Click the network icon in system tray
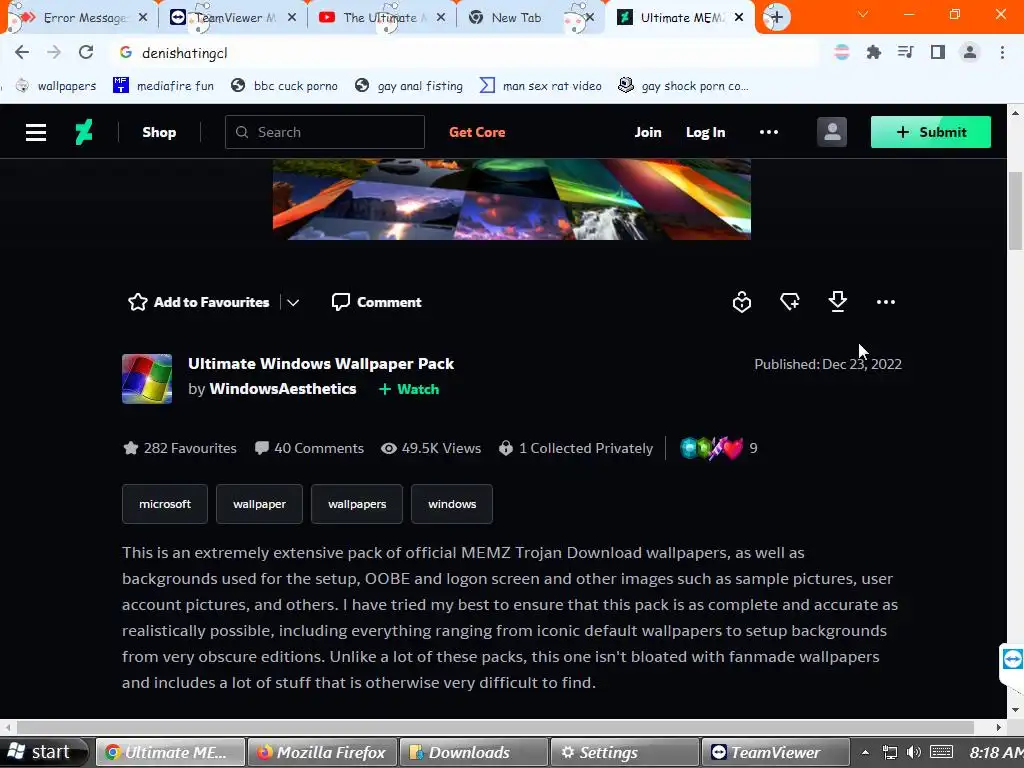Image resolution: width=1024 pixels, height=768 pixels. [889, 753]
